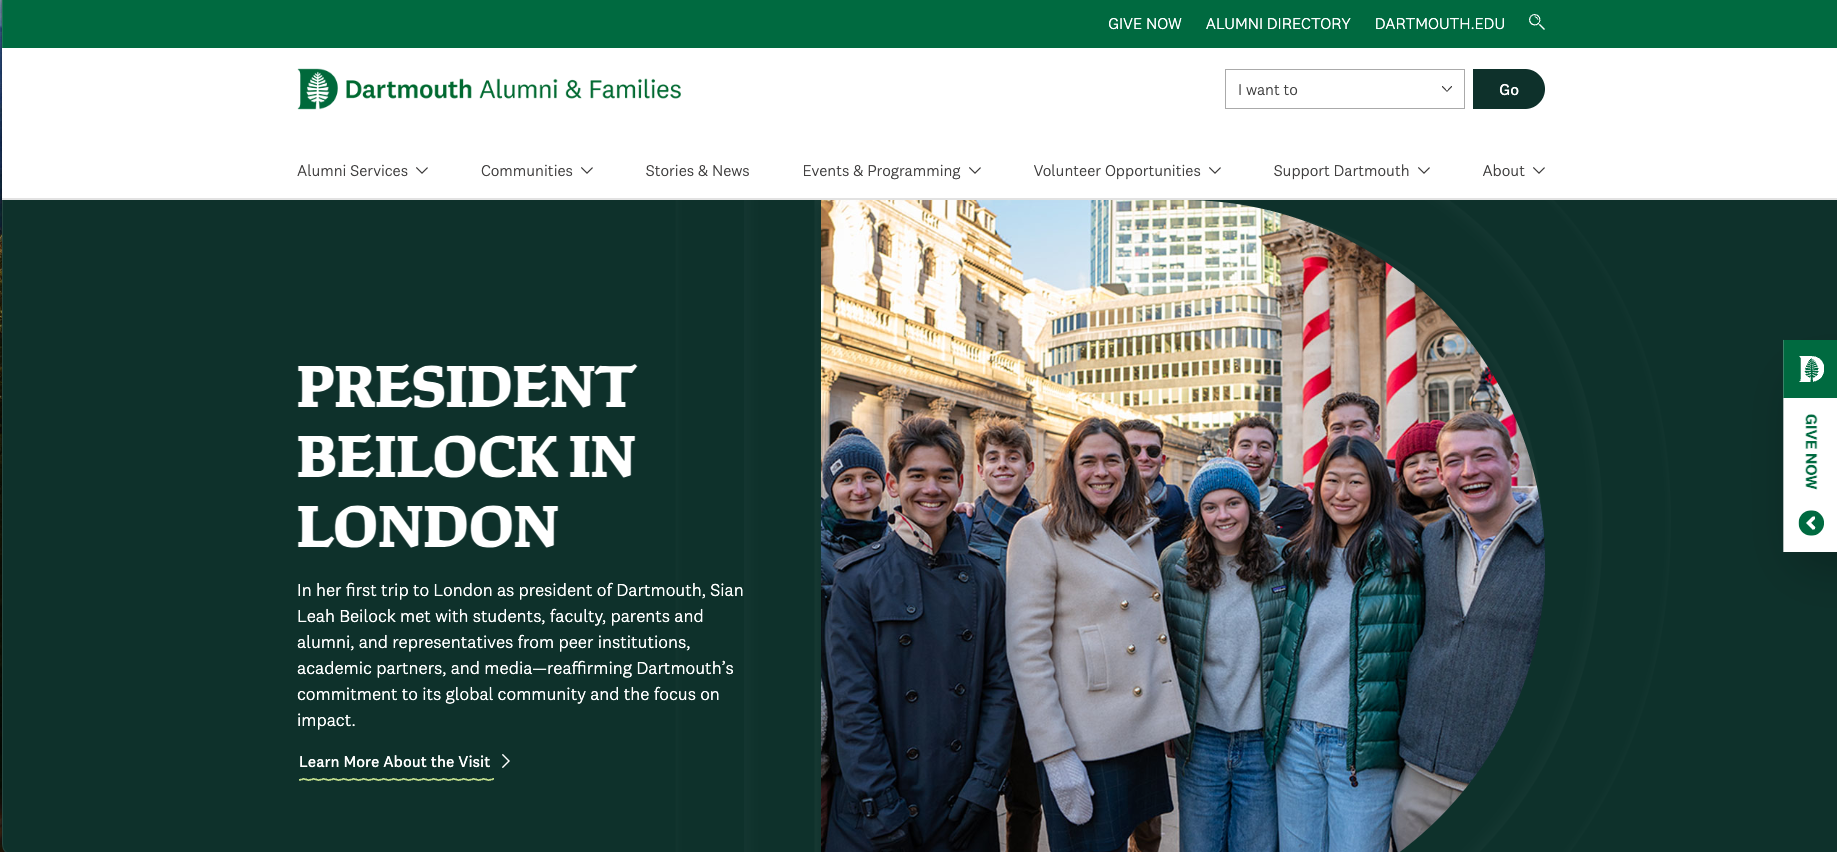The height and width of the screenshot is (852, 1837).
Task: Expand the About menu
Action: point(1514,171)
